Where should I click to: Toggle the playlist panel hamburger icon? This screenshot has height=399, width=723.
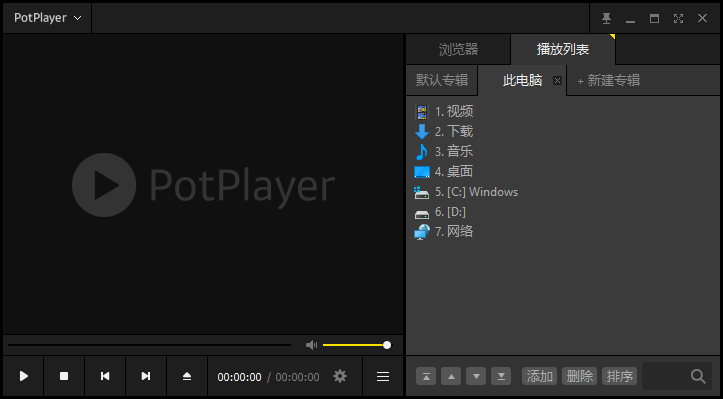point(383,377)
